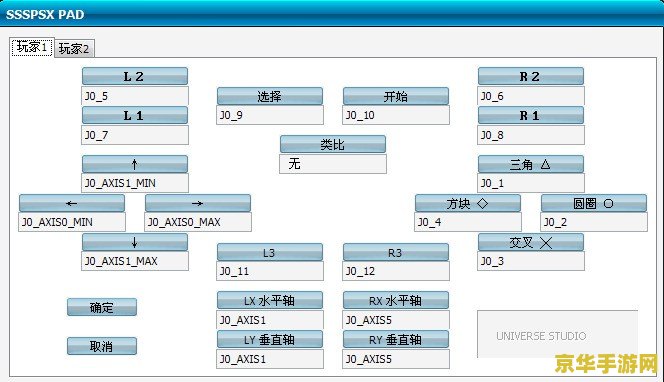The width and height of the screenshot is (664, 382).
Task: Click the LX 水平轴 button
Action: click(270, 300)
